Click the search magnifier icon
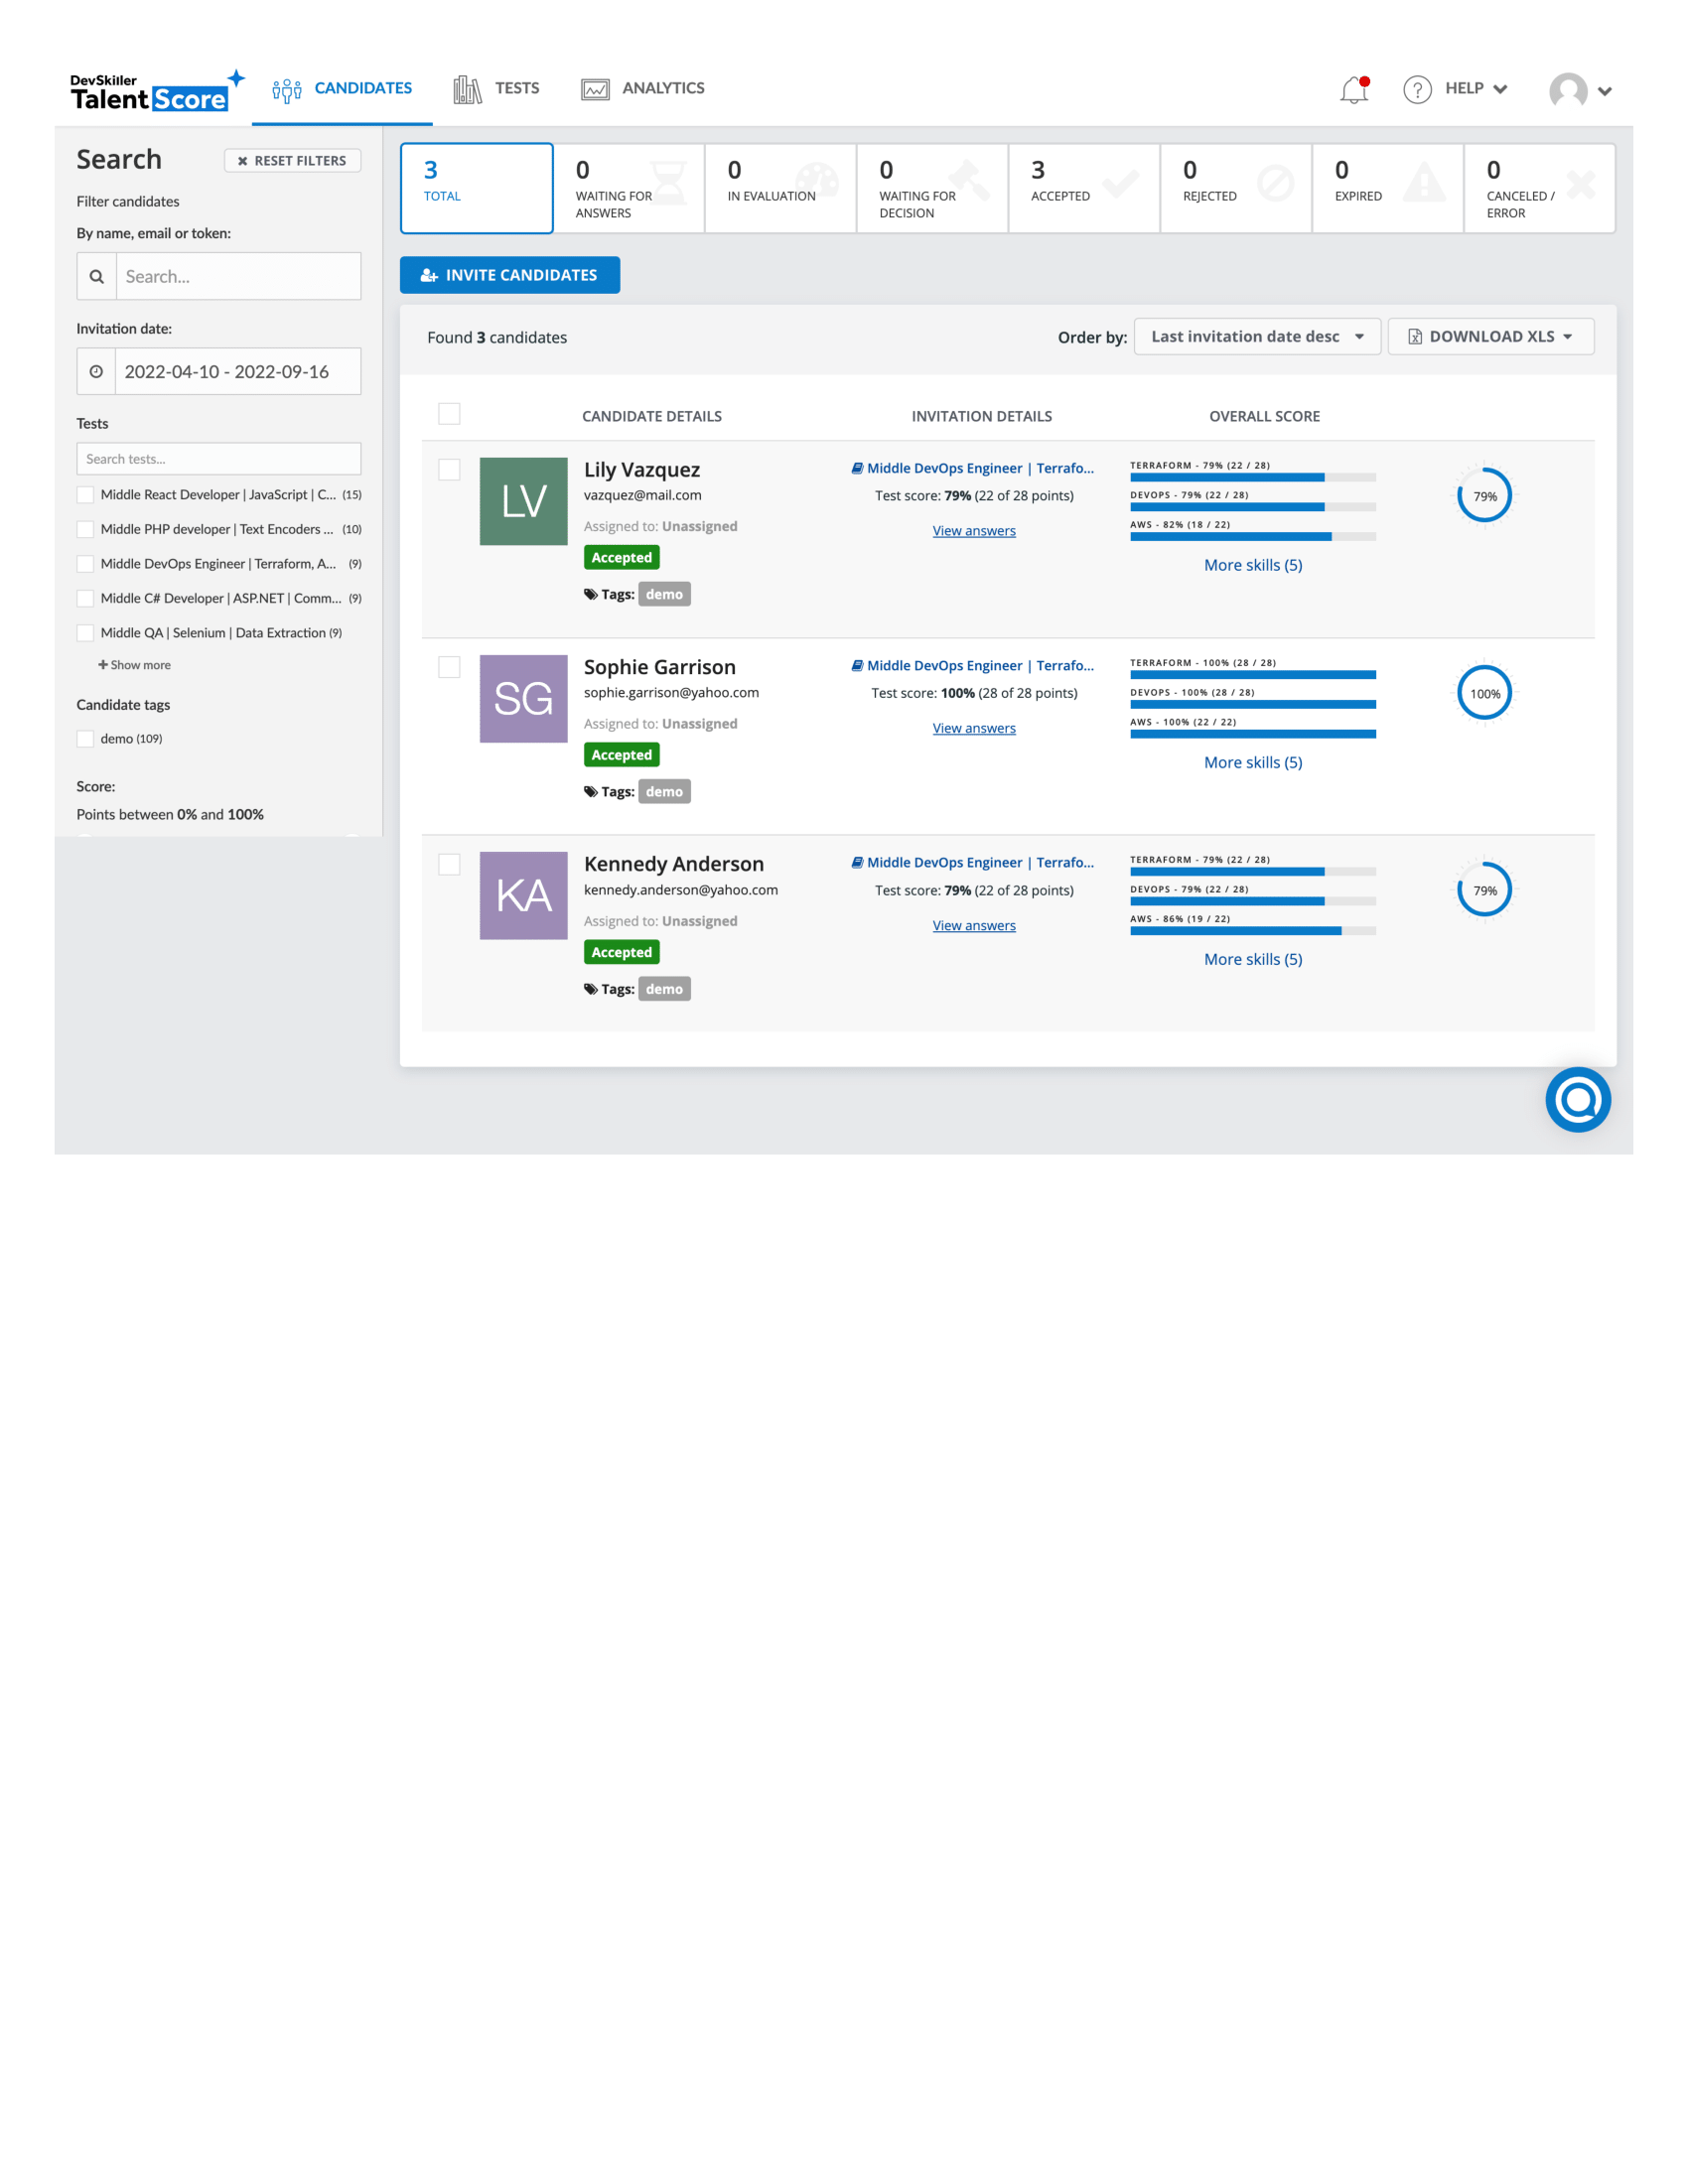Image resolution: width=1688 pixels, height=2184 pixels. [x=97, y=276]
